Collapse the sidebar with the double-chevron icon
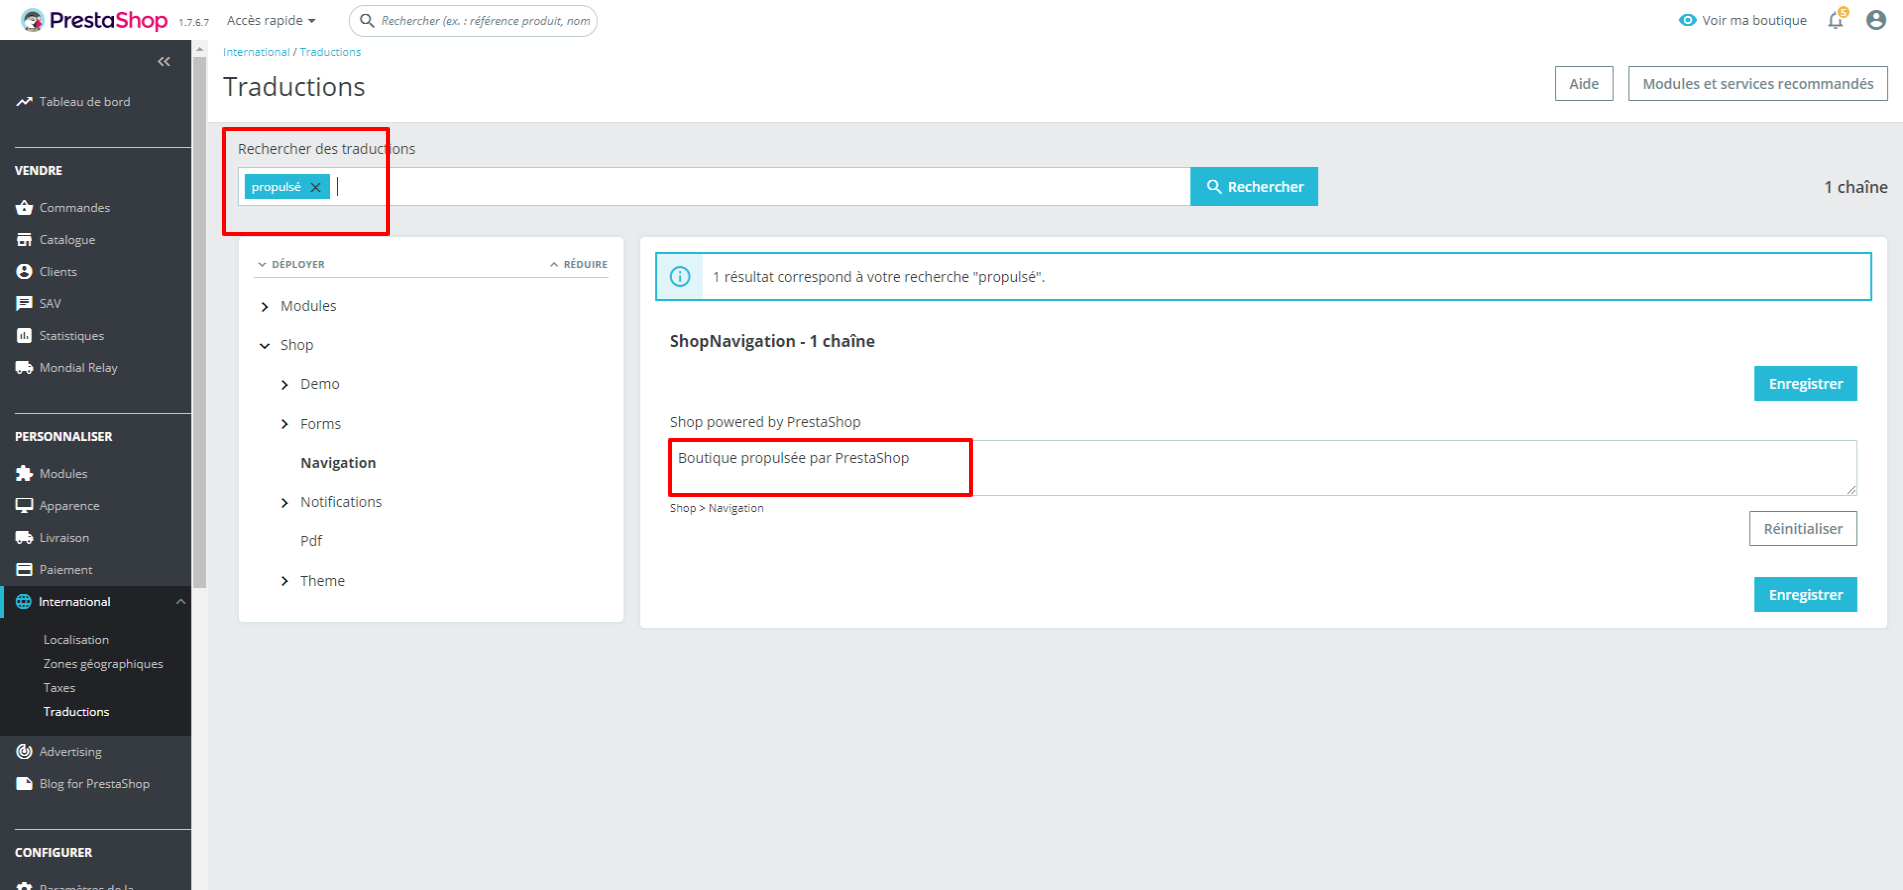This screenshot has height=890, width=1903. tap(164, 62)
